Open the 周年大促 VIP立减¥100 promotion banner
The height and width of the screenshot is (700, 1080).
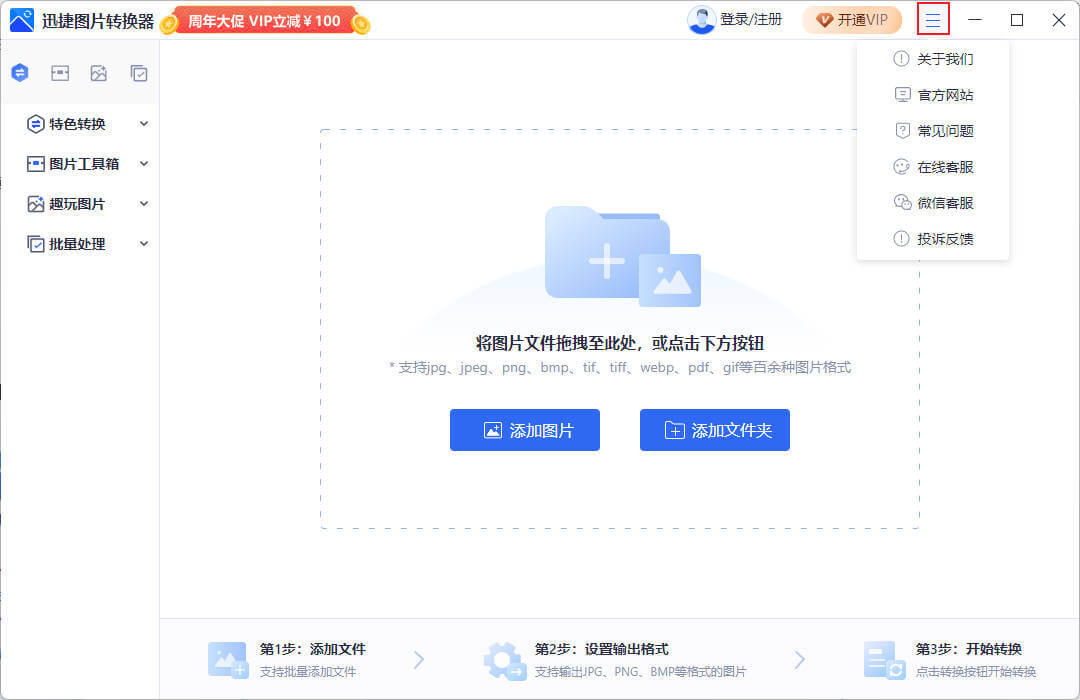click(x=265, y=21)
